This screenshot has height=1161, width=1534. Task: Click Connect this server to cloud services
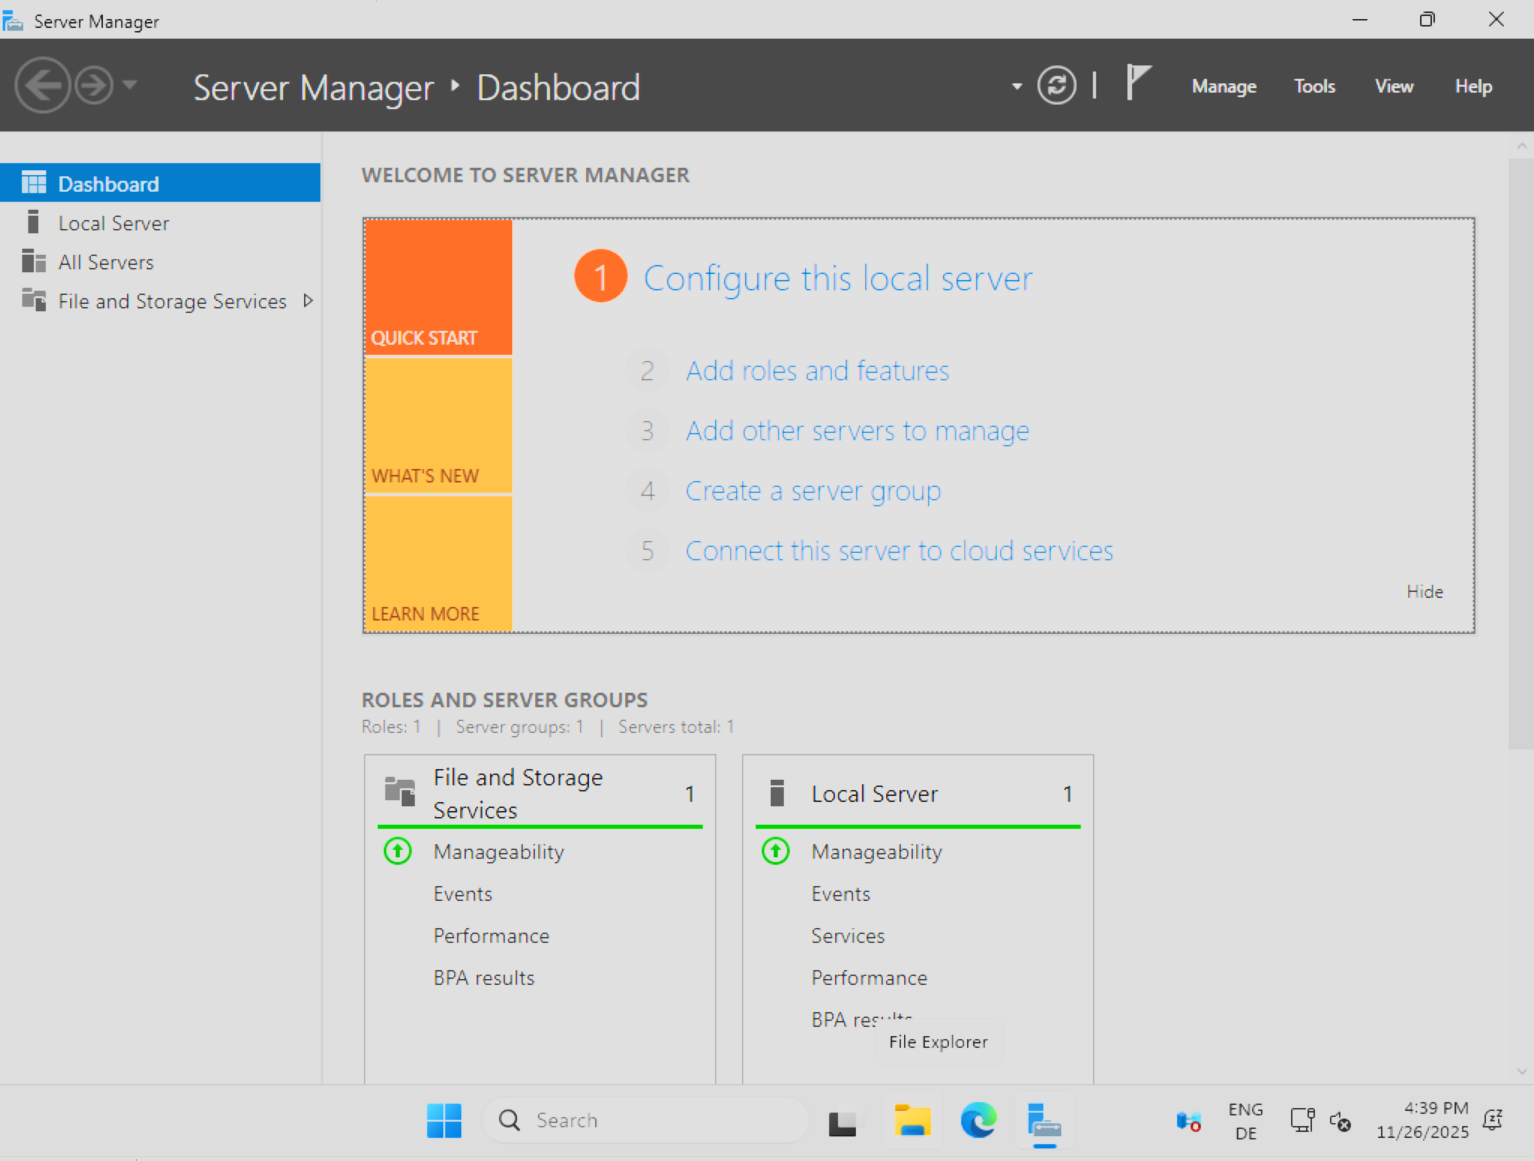coord(899,551)
